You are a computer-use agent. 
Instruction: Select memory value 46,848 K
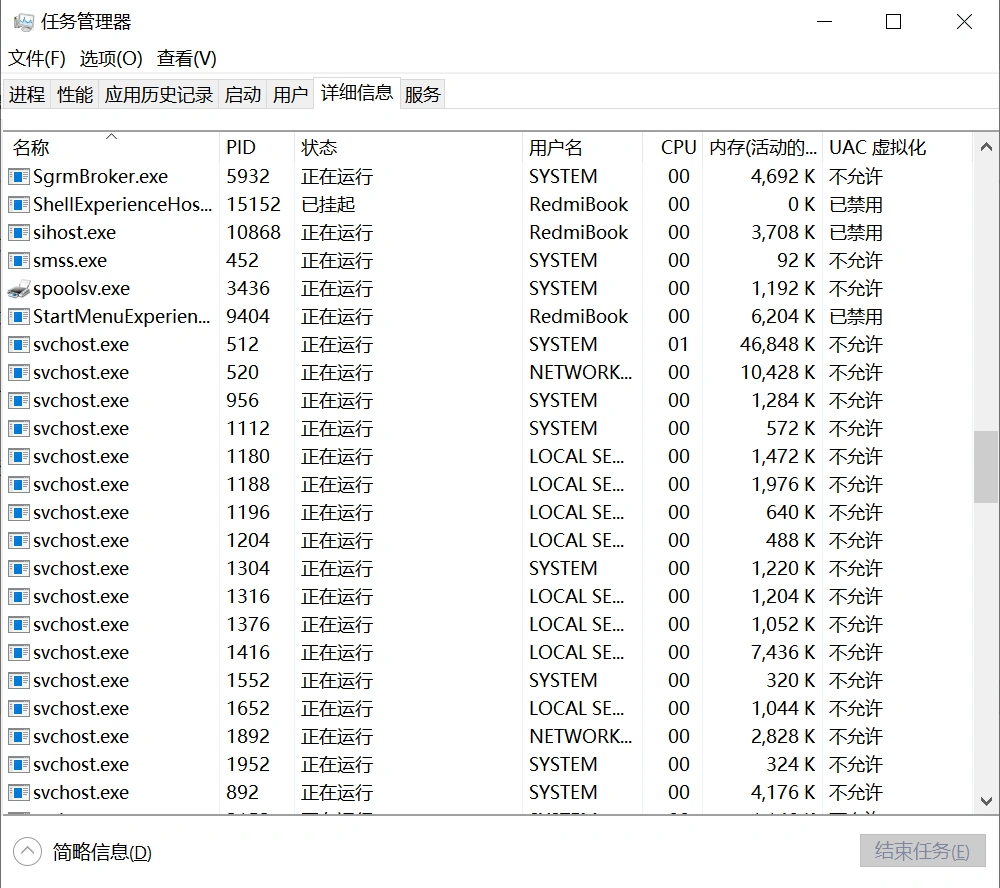[x=777, y=344]
